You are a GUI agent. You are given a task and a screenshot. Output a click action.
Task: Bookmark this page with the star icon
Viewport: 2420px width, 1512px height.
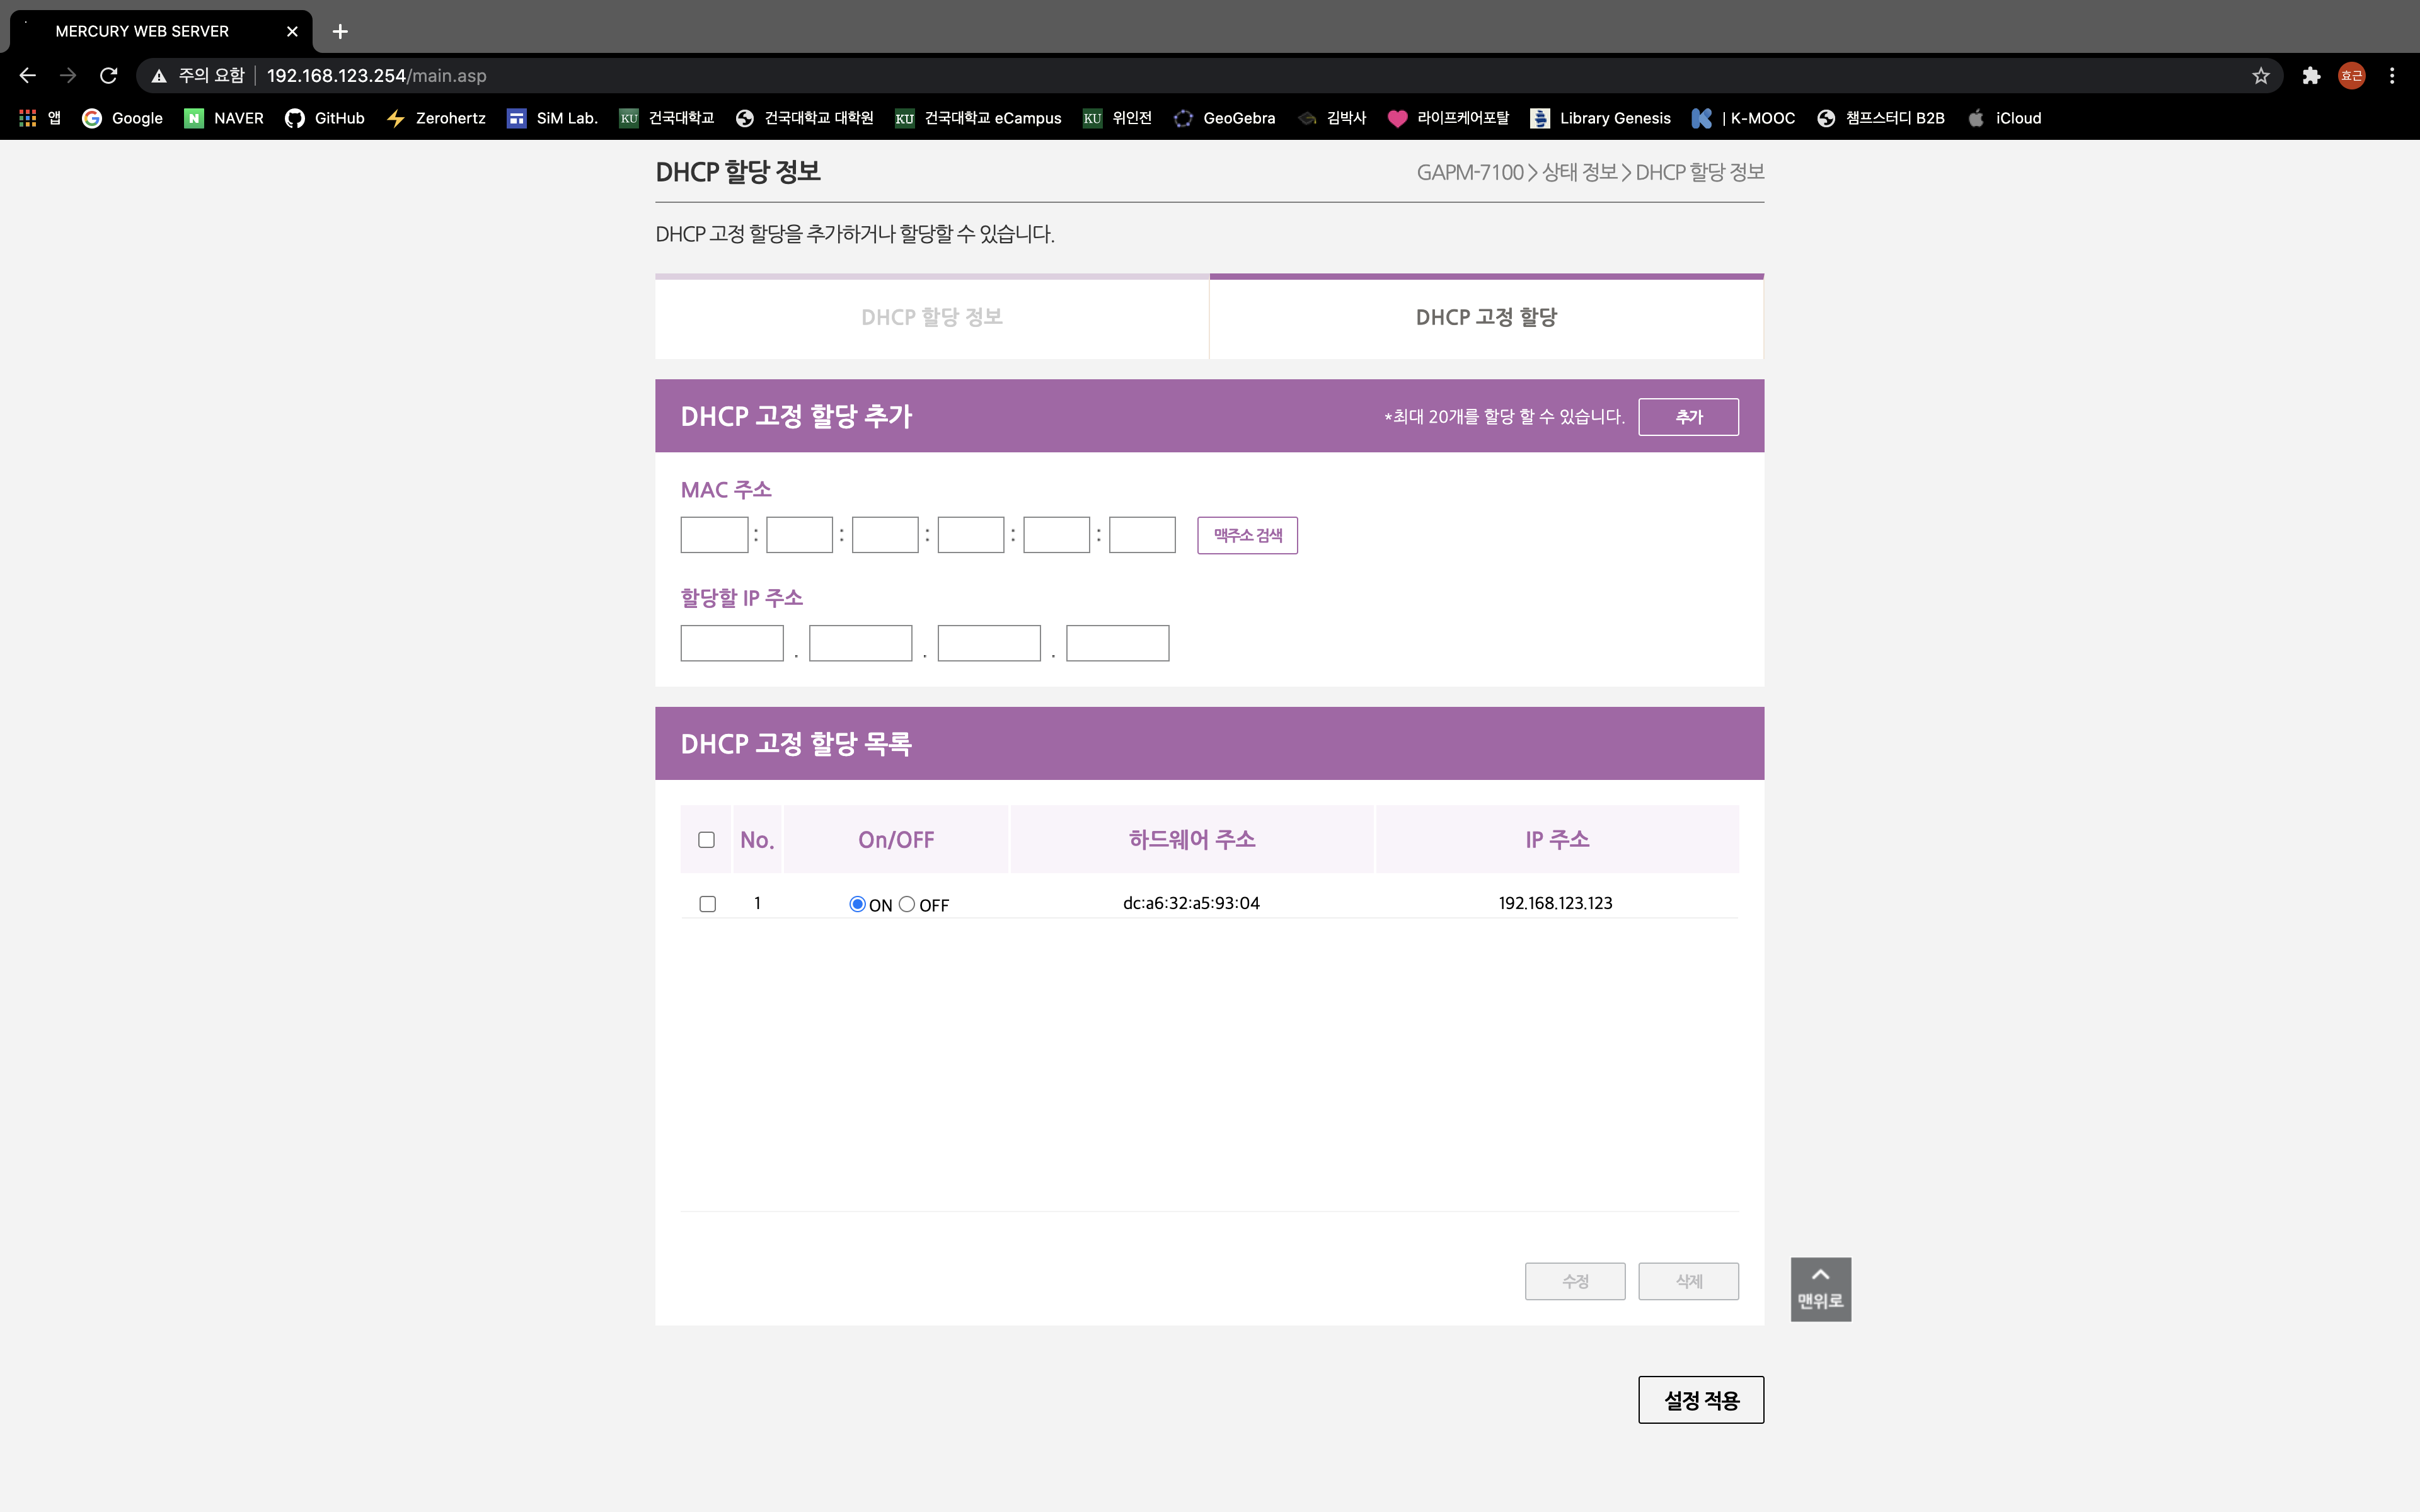[x=2260, y=75]
